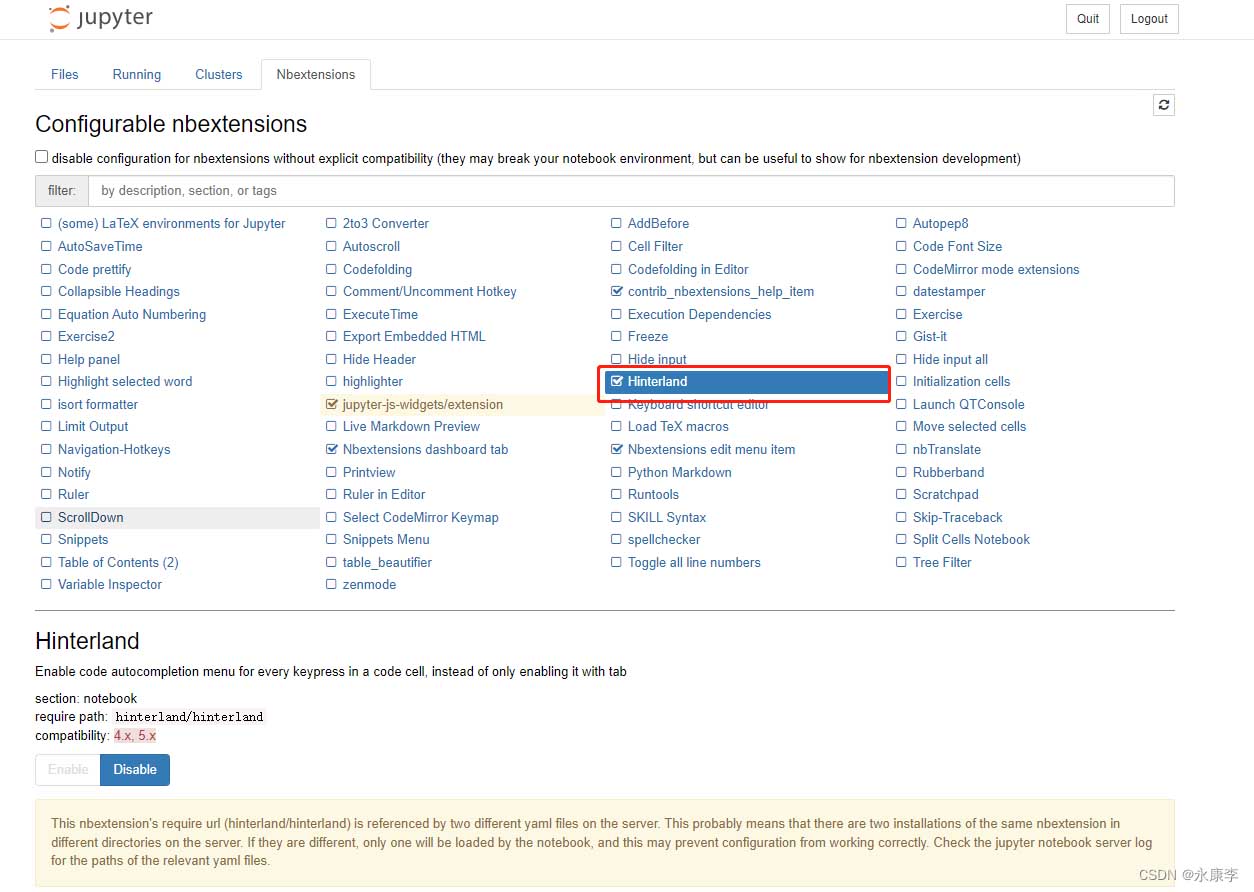
Task: Select Nbextensions edit menu item entry
Action: 711,450
